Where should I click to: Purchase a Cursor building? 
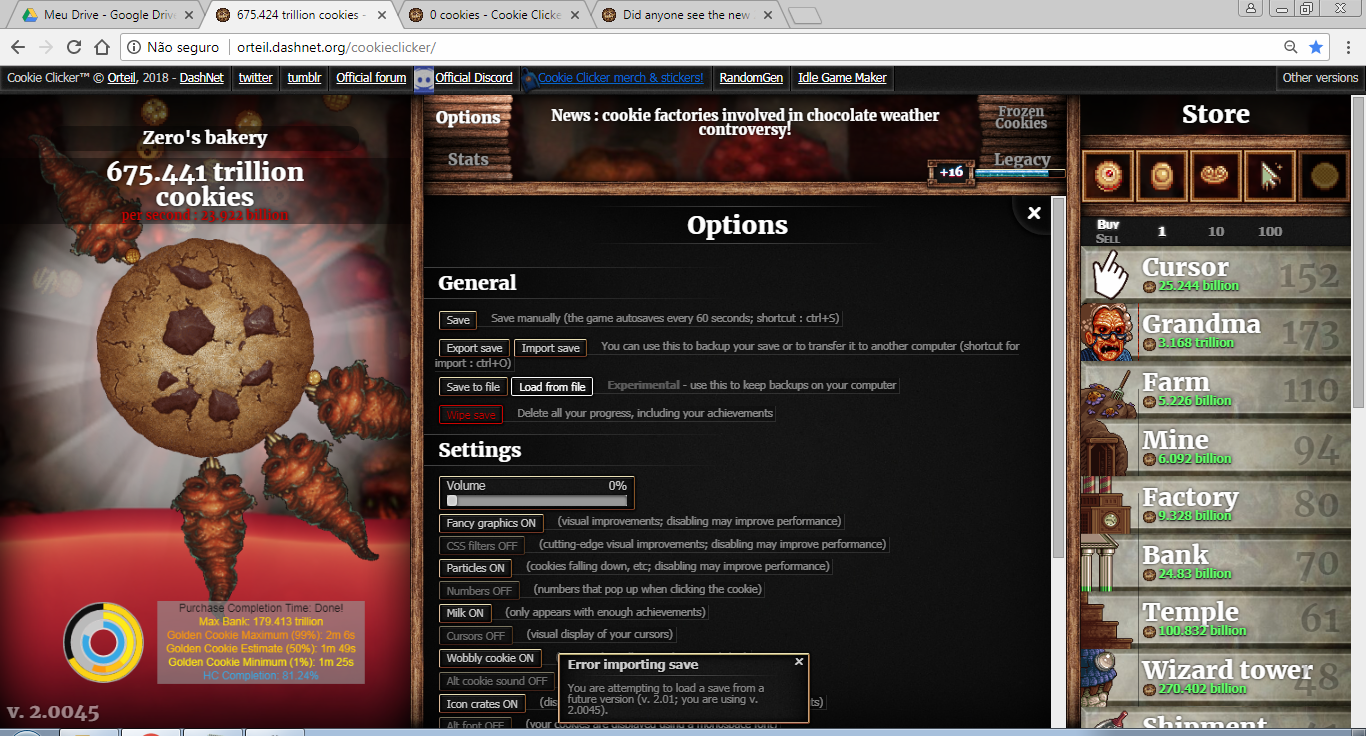pos(1214,275)
